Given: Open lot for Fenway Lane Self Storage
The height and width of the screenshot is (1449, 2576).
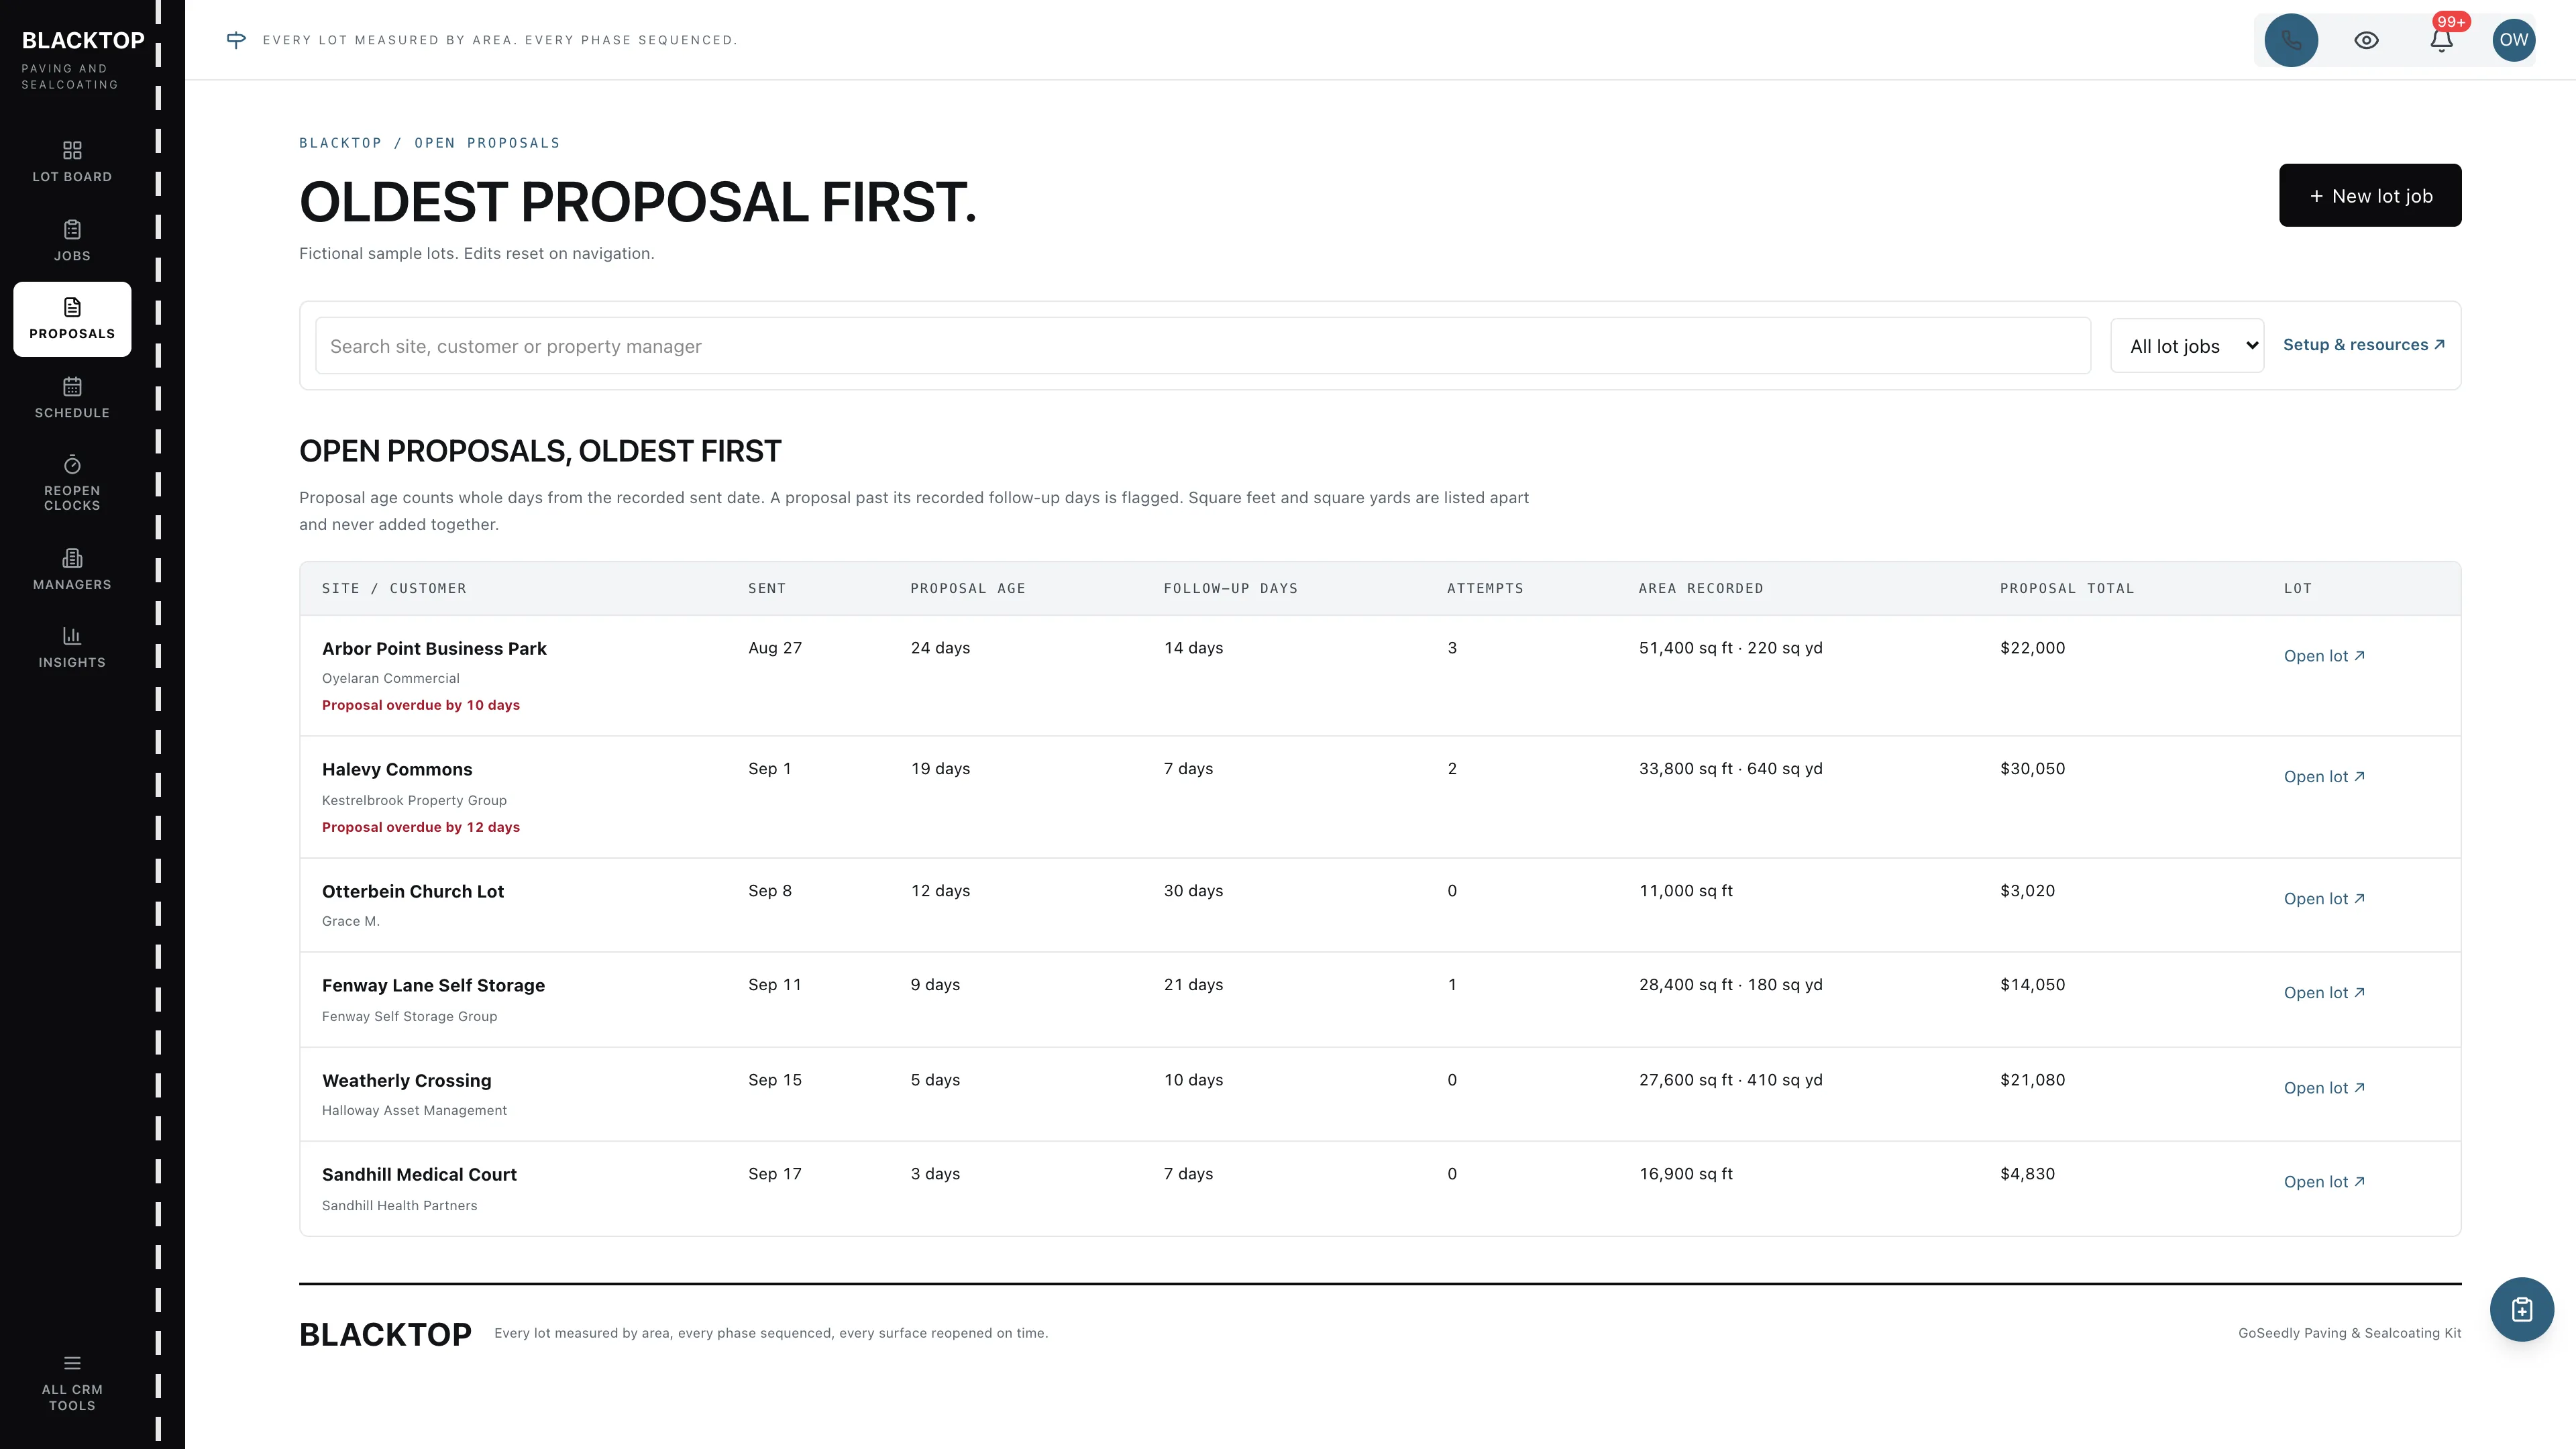Looking at the screenshot, I should (2324, 993).
